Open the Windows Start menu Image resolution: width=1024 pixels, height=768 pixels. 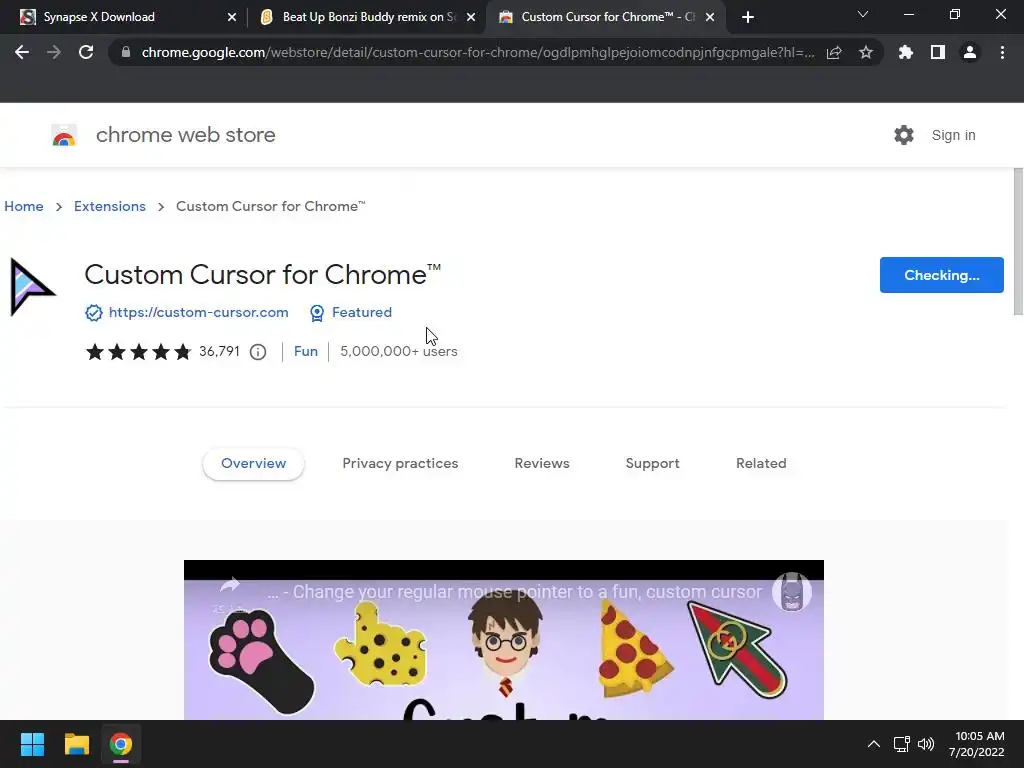pyautogui.click(x=32, y=744)
